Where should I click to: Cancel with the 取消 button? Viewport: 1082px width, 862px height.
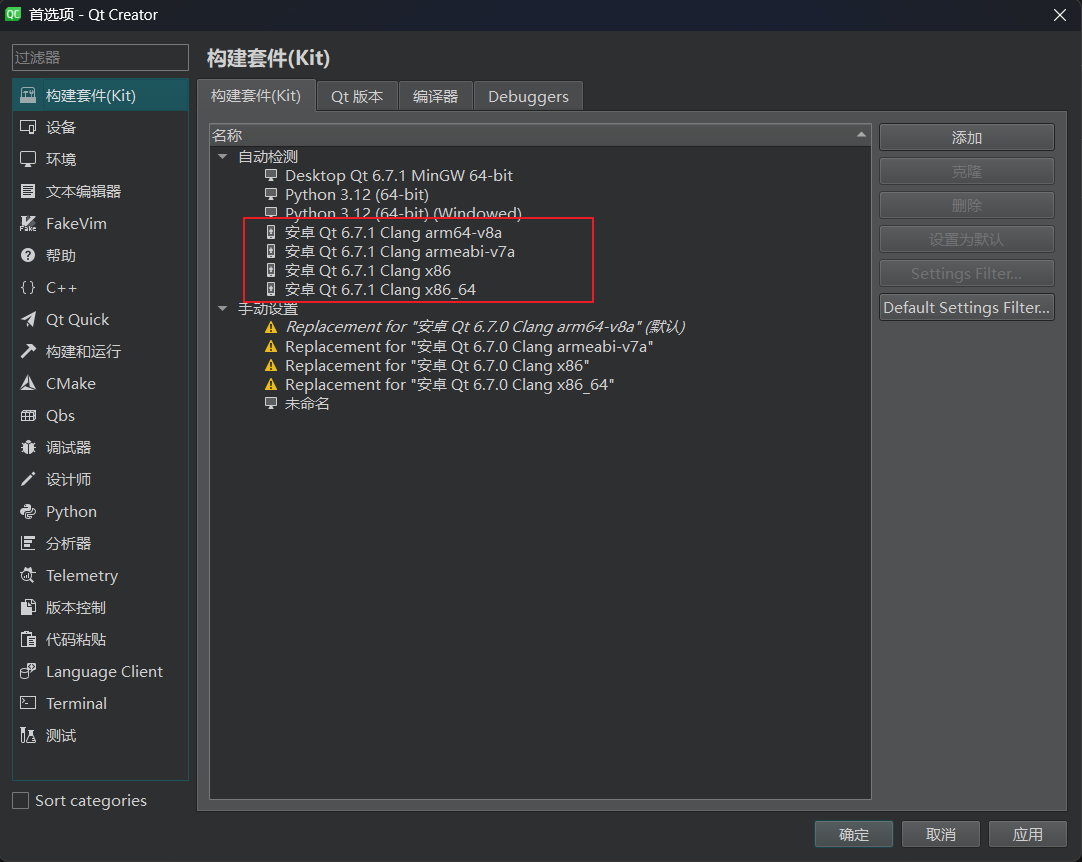tap(941, 834)
